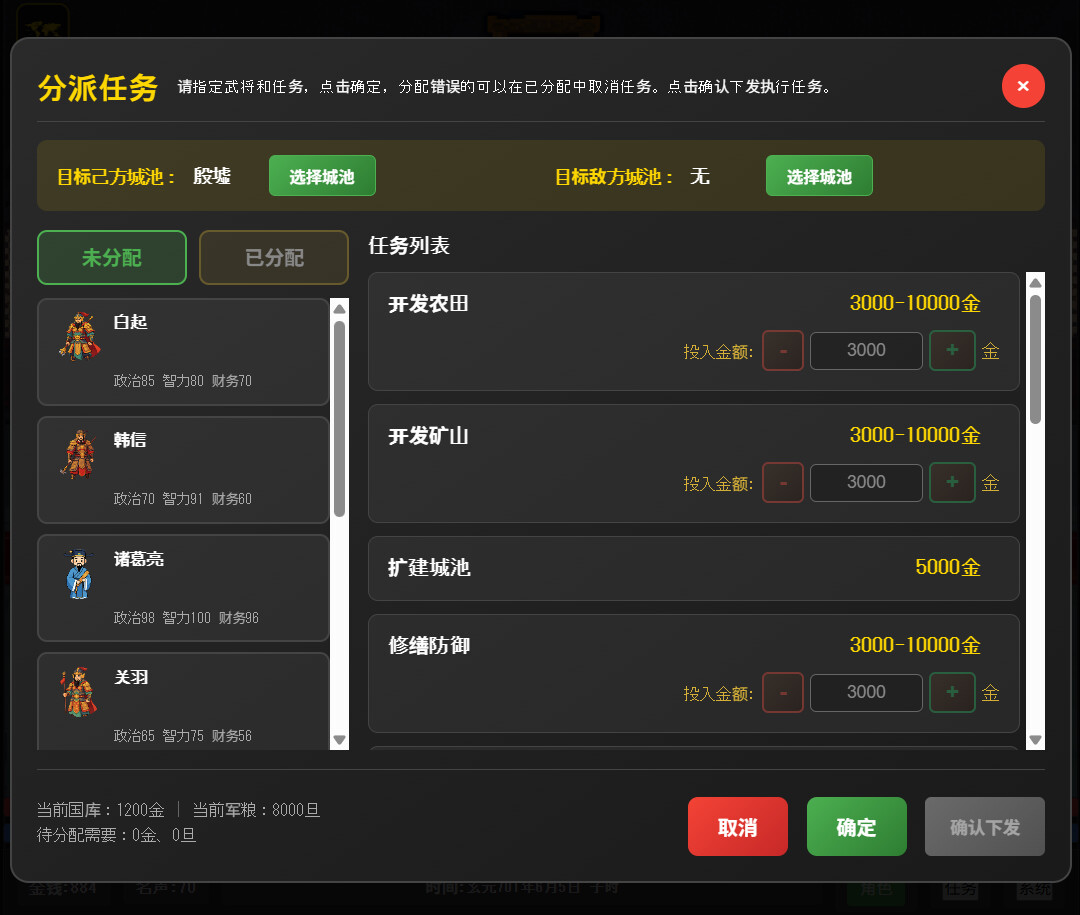Decrease 开发农田 investment with minus button
This screenshot has height=915, width=1080.
[x=783, y=351]
